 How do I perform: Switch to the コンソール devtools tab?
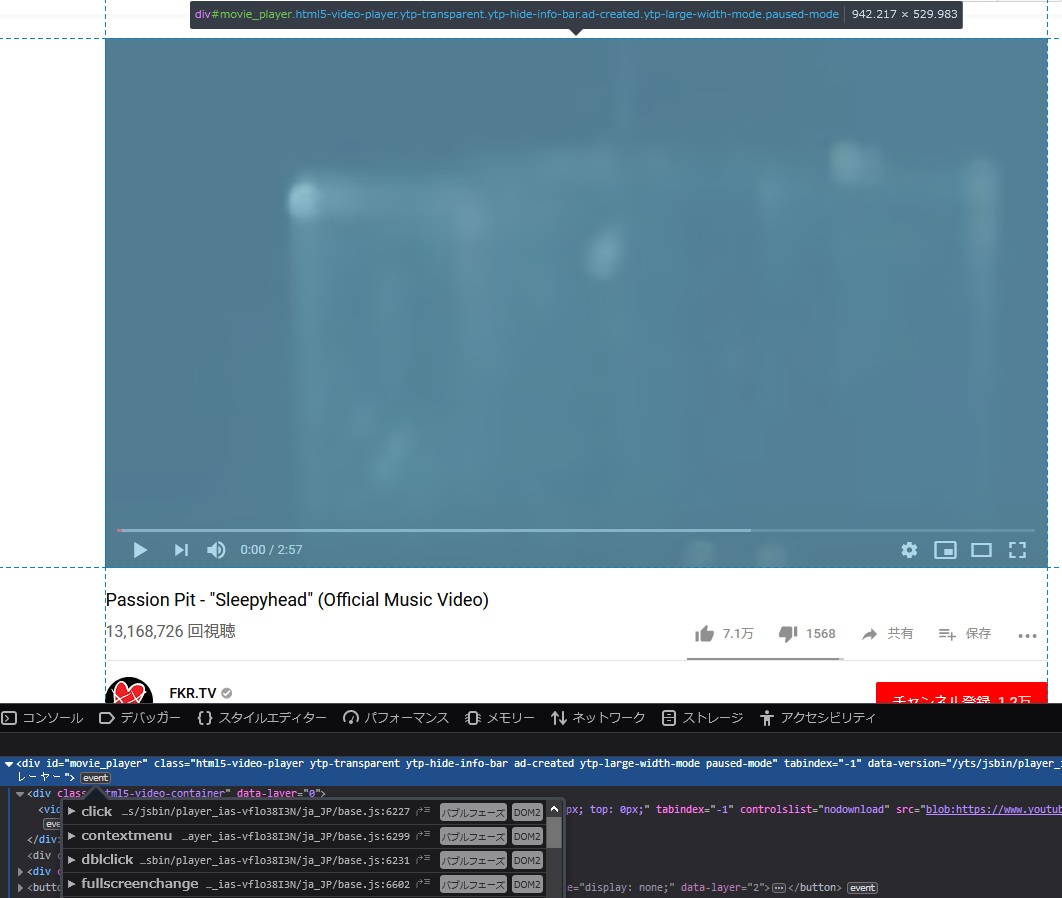click(x=42, y=718)
